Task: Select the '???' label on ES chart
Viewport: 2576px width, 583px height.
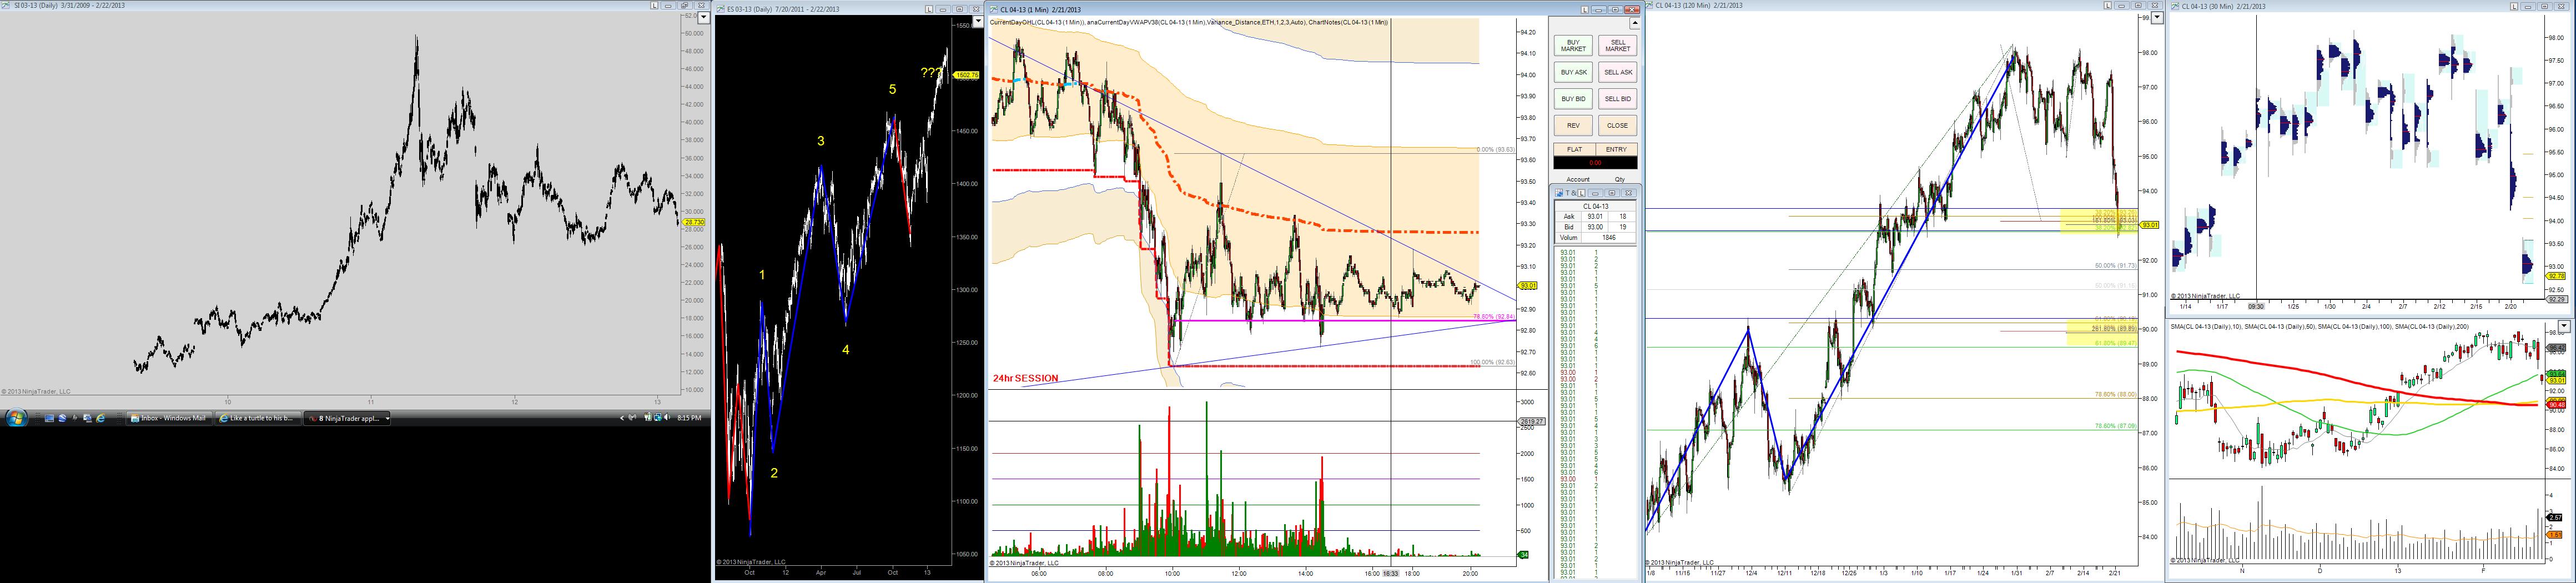Action: (931, 73)
